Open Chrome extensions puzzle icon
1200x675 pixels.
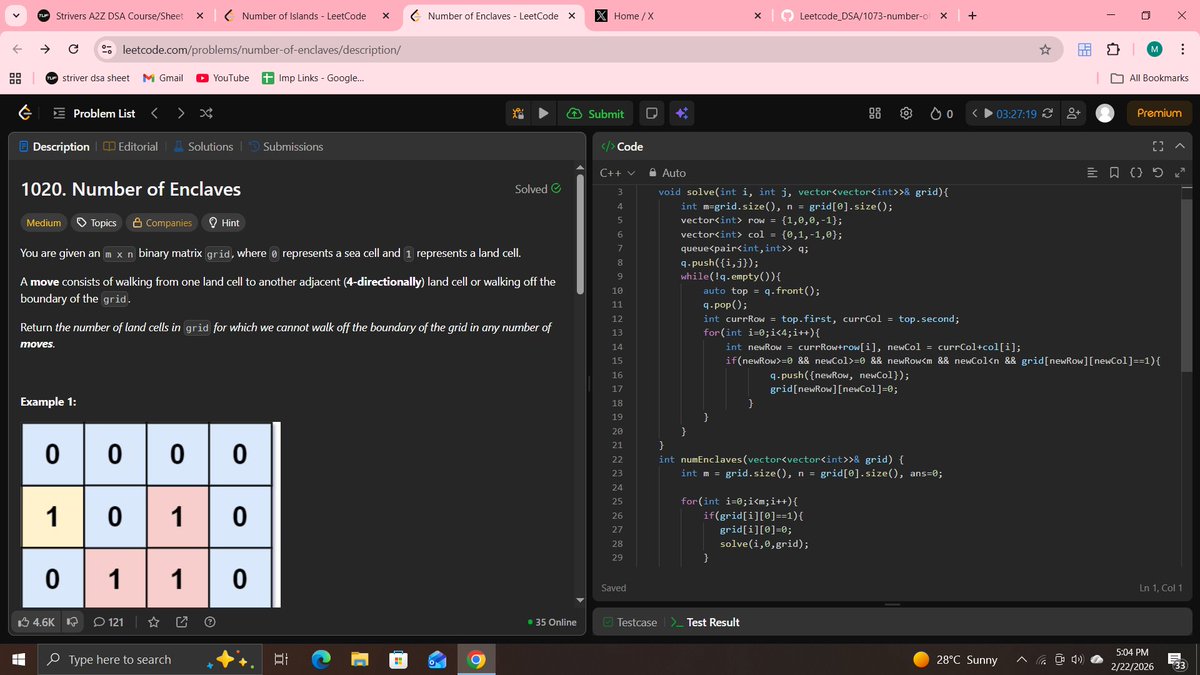coord(1113,49)
